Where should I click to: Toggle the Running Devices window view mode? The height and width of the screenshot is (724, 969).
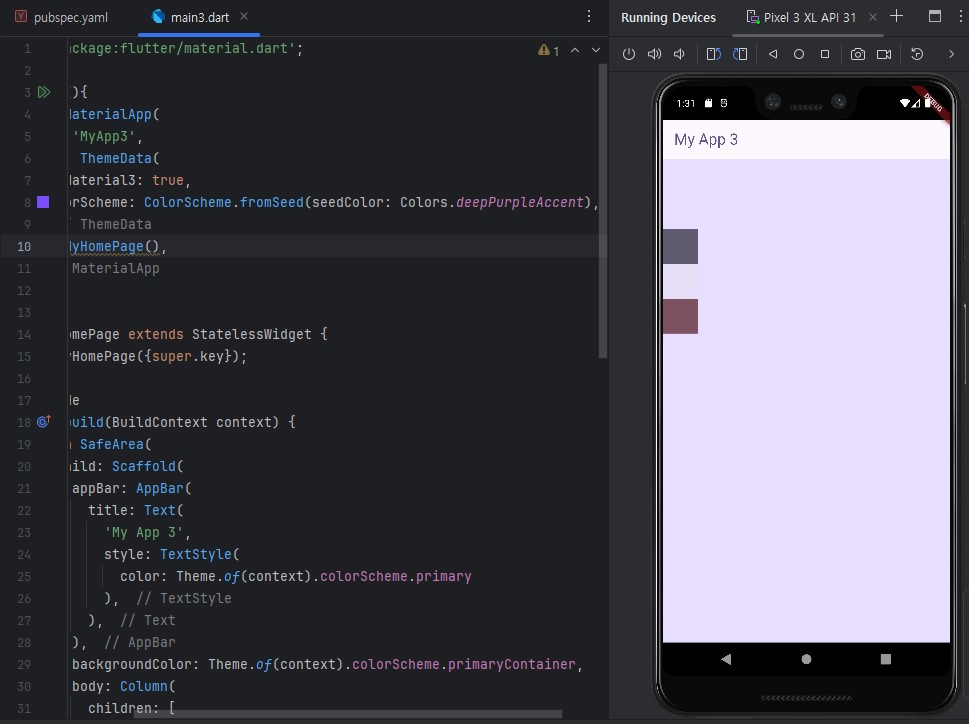click(x=935, y=17)
